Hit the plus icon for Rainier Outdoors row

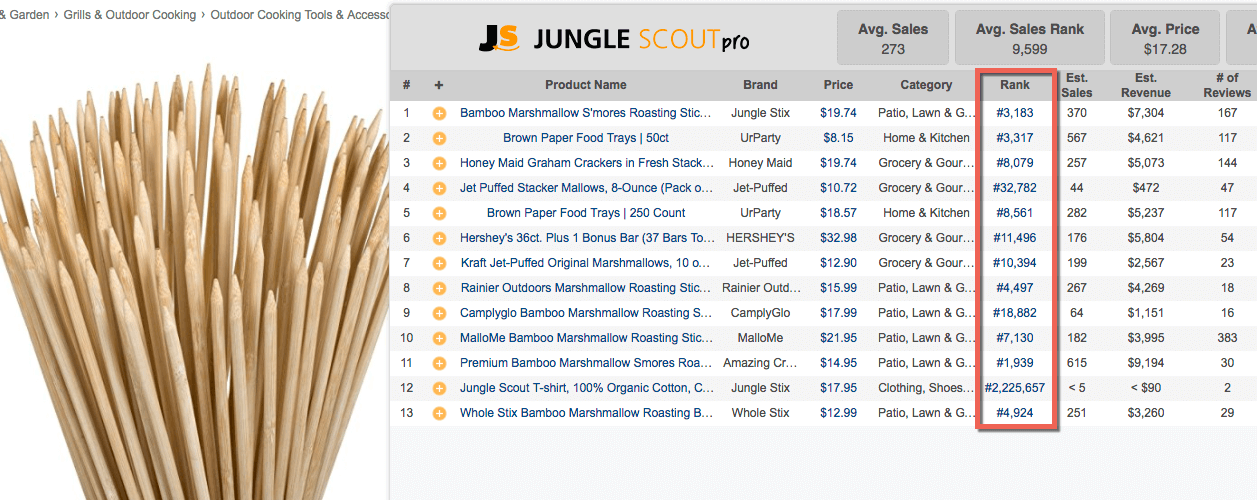(439, 288)
